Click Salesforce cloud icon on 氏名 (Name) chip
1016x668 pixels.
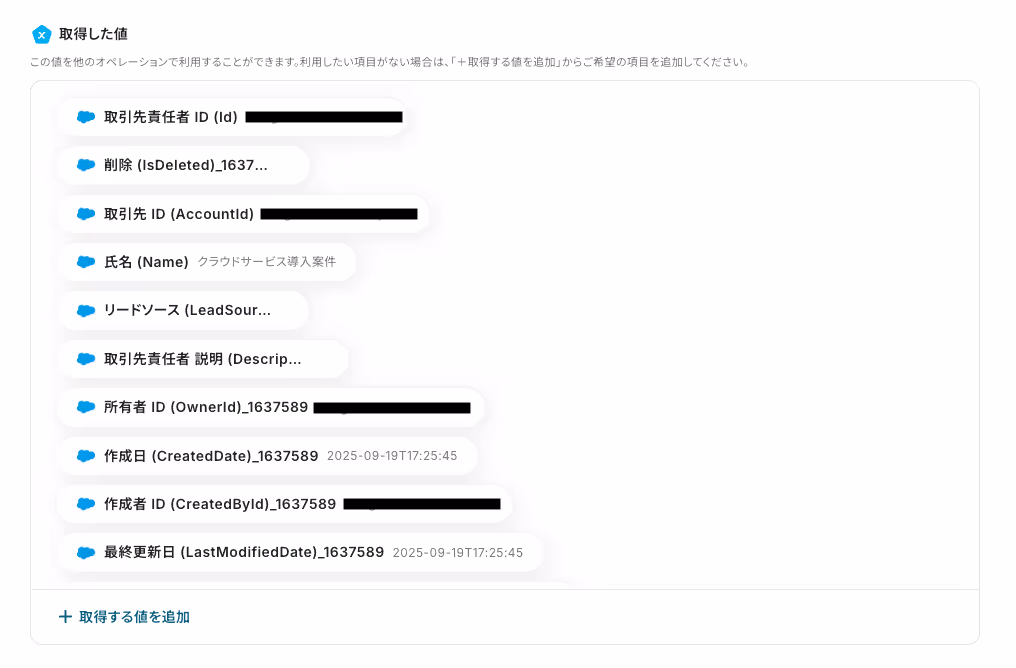pyautogui.click(x=86, y=262)
